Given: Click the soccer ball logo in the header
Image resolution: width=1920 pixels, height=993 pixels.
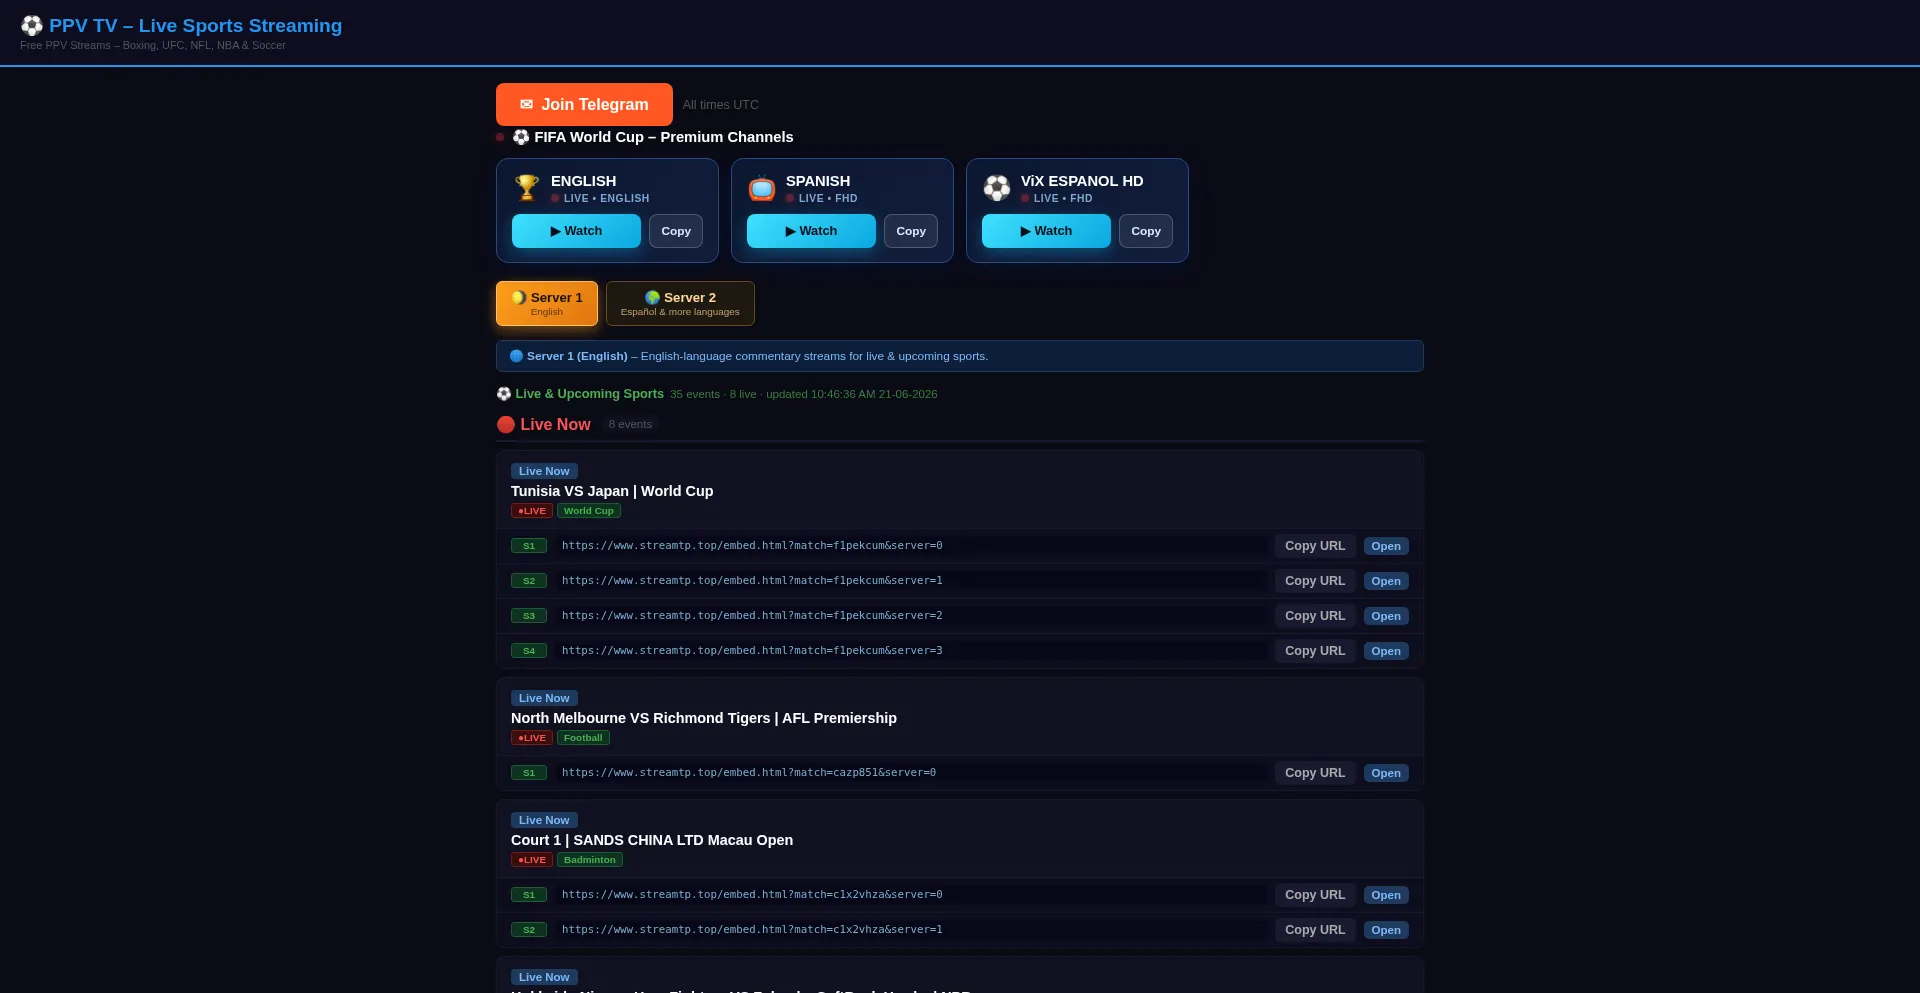Looking at the screenshot, I should point(32,26).
